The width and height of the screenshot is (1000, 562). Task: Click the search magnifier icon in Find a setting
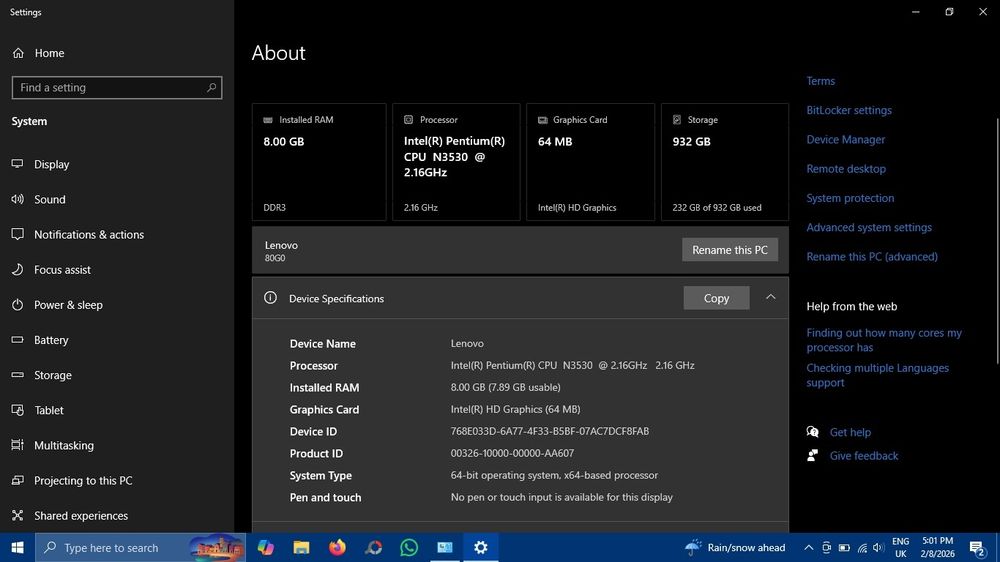coord(212,87)
